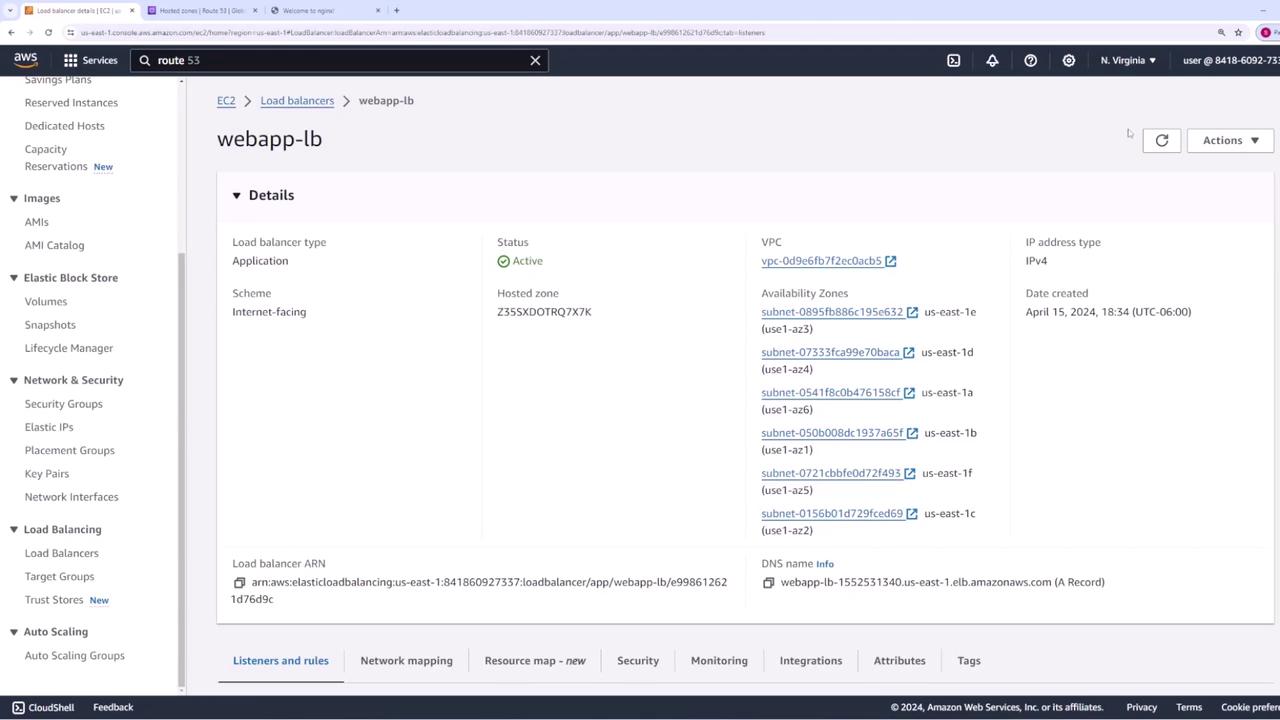Open the Key Pairs sidebar item
Image resolution: width=1280 pixels, height=720 pixels.
coord(46,474)
